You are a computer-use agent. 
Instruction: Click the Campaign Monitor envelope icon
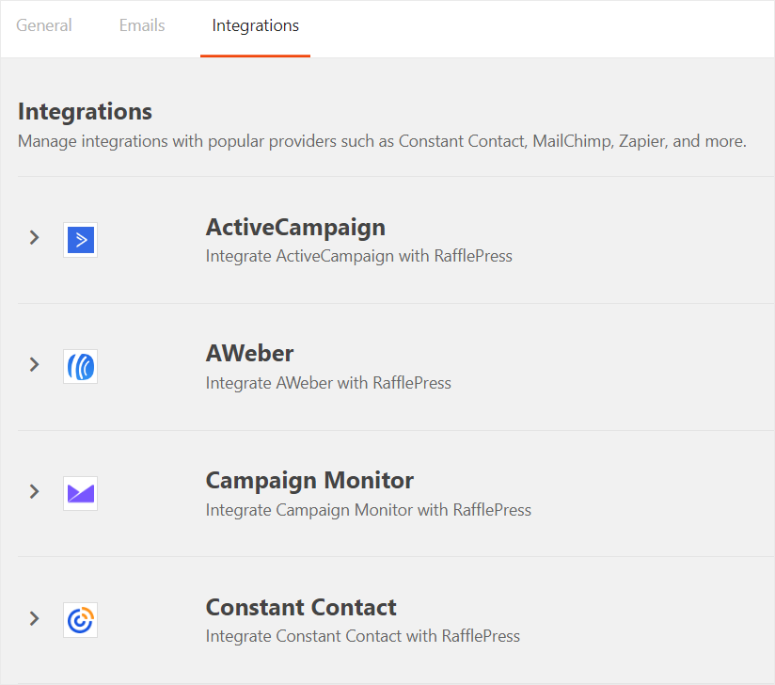pos(81,493)
